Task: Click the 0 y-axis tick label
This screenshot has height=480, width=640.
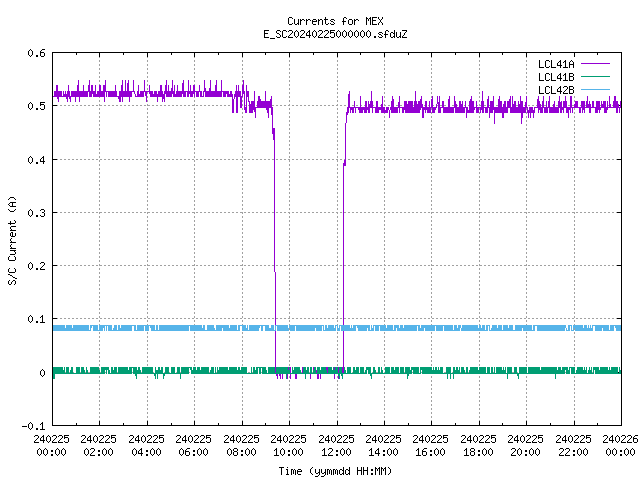Action: [42, 373]
